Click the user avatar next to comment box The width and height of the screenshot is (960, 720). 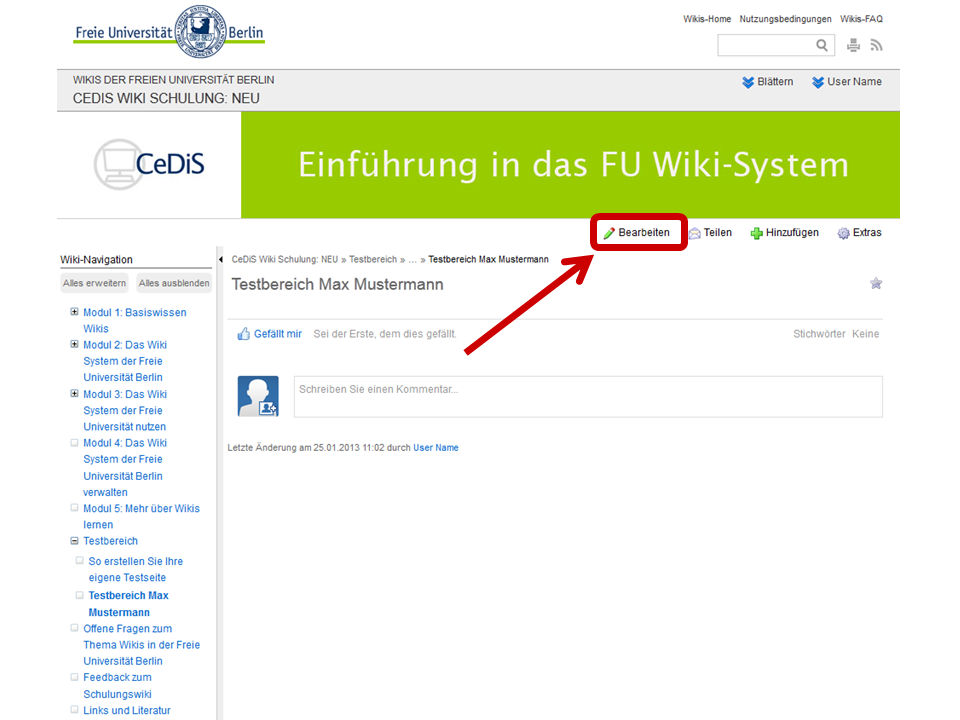(x=258, y=396)
